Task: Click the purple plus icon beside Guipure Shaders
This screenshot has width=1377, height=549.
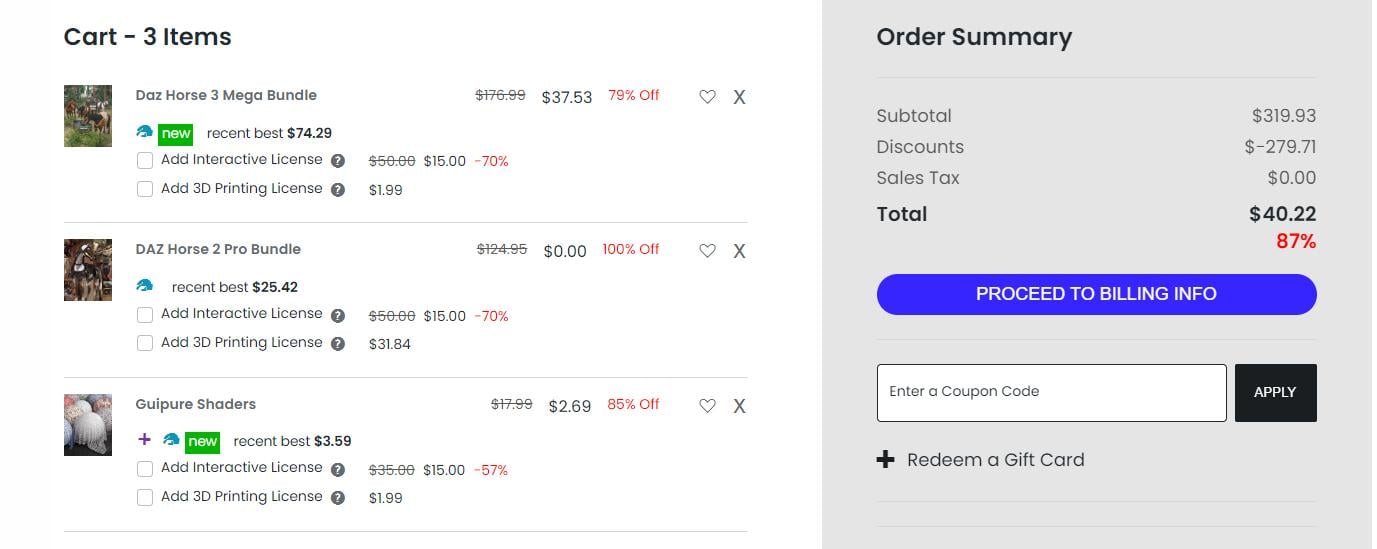Action: point(145,440)
